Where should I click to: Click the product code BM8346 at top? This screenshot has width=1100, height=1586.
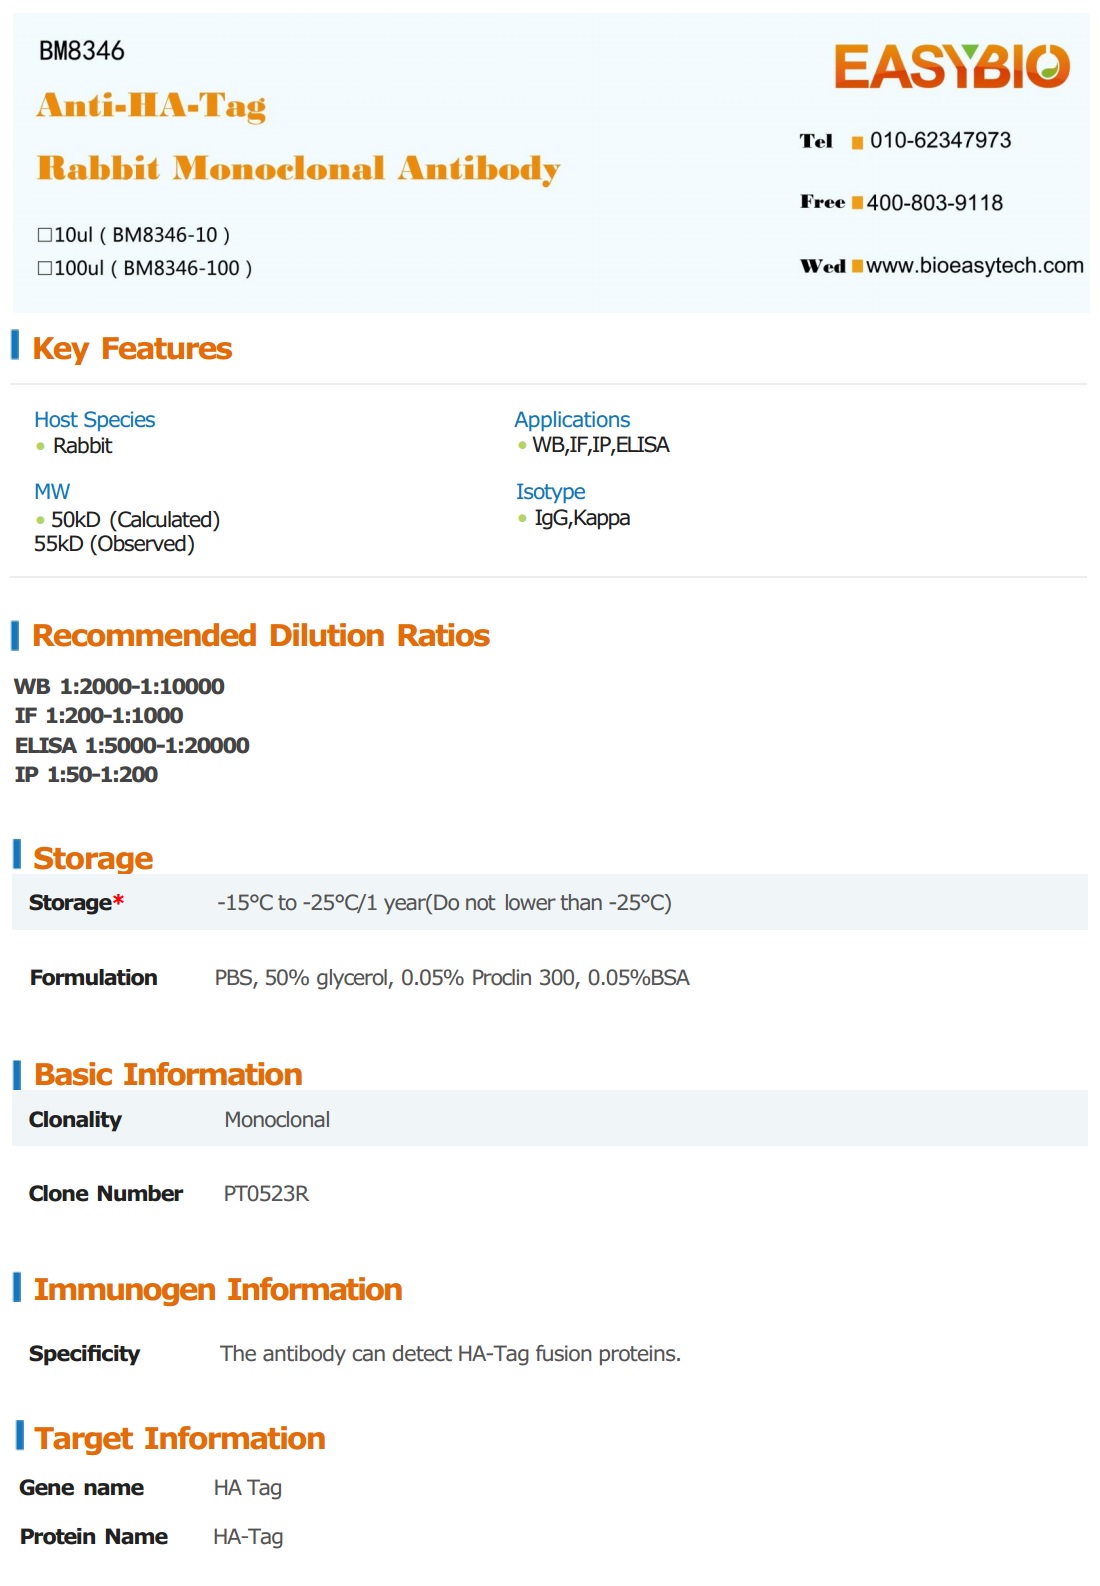click(82, 51)
